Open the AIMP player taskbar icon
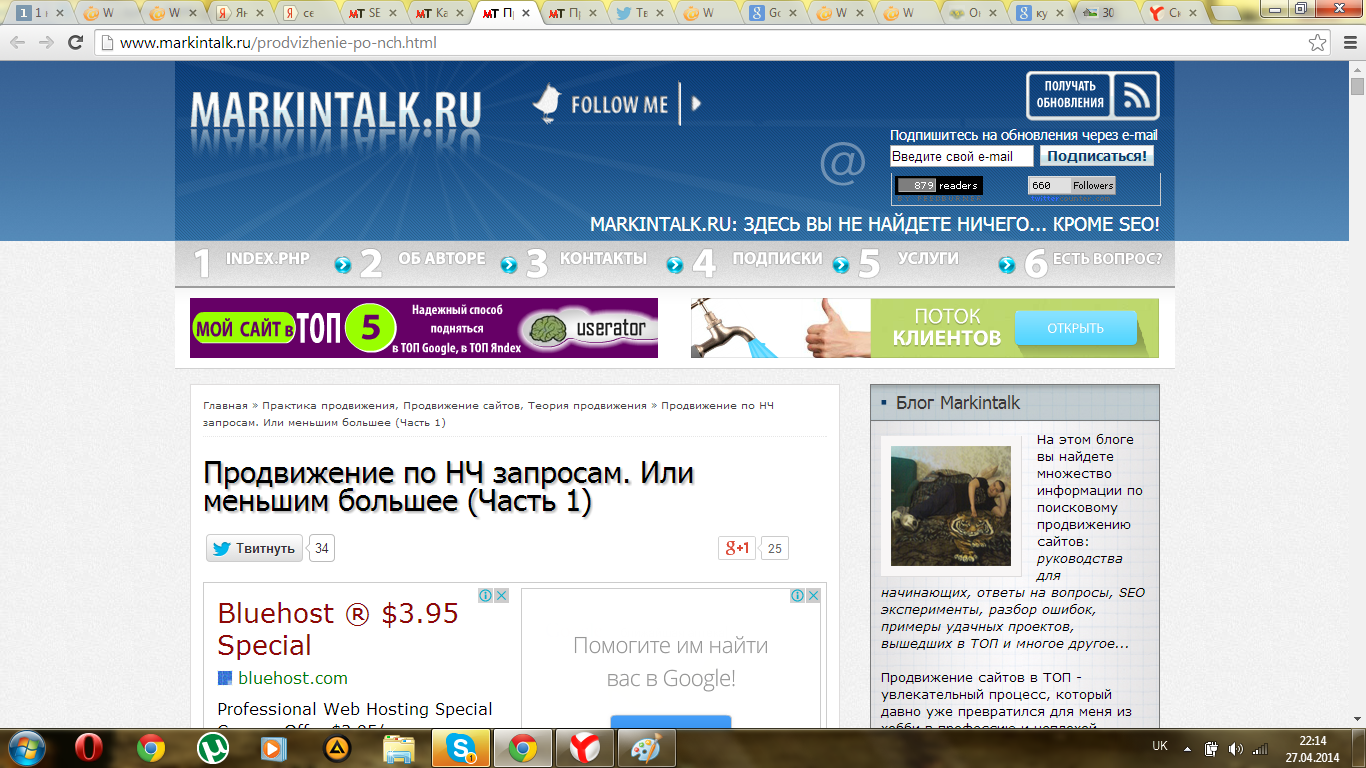 coord(337,747)
